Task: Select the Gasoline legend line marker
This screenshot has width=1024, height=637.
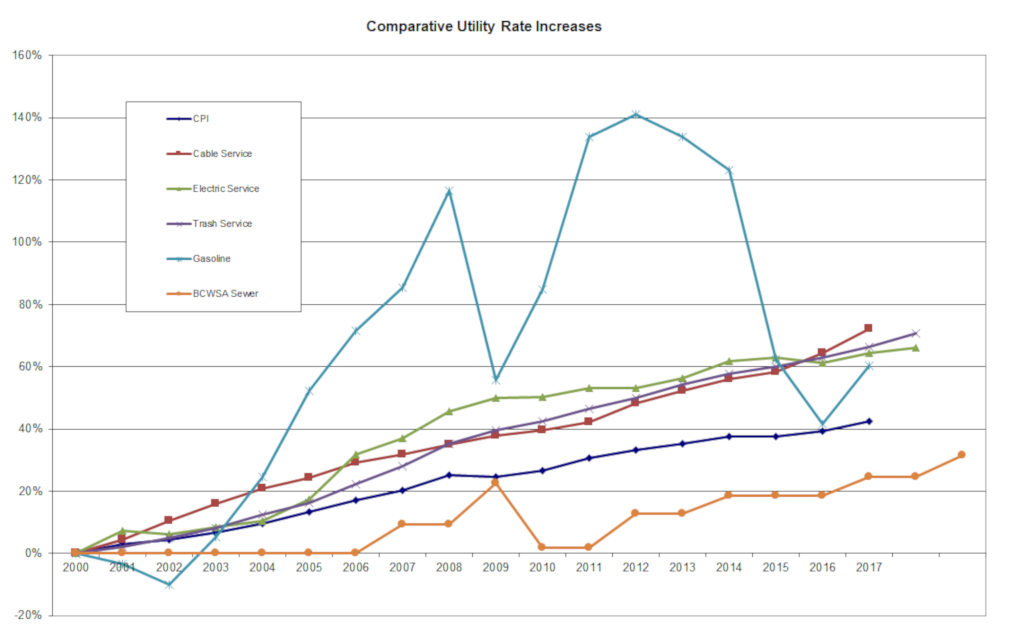Action: coord(178,258)
